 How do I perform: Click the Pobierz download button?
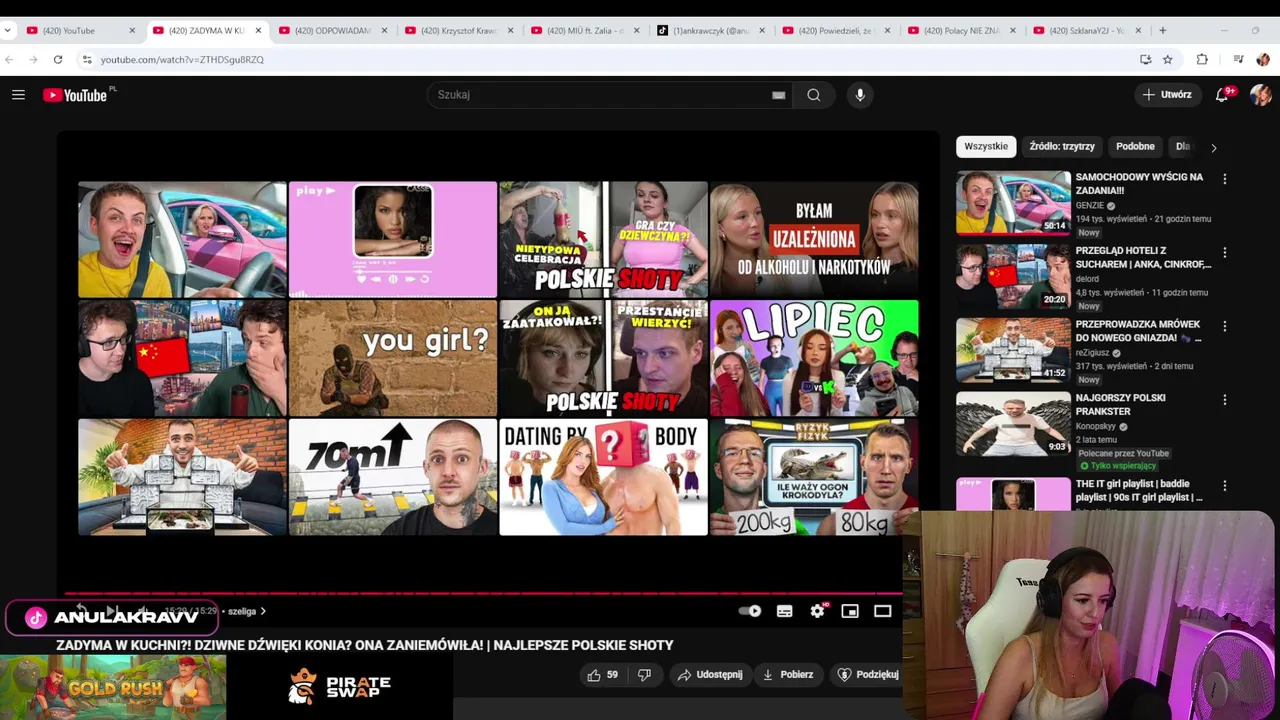point(787,675)
